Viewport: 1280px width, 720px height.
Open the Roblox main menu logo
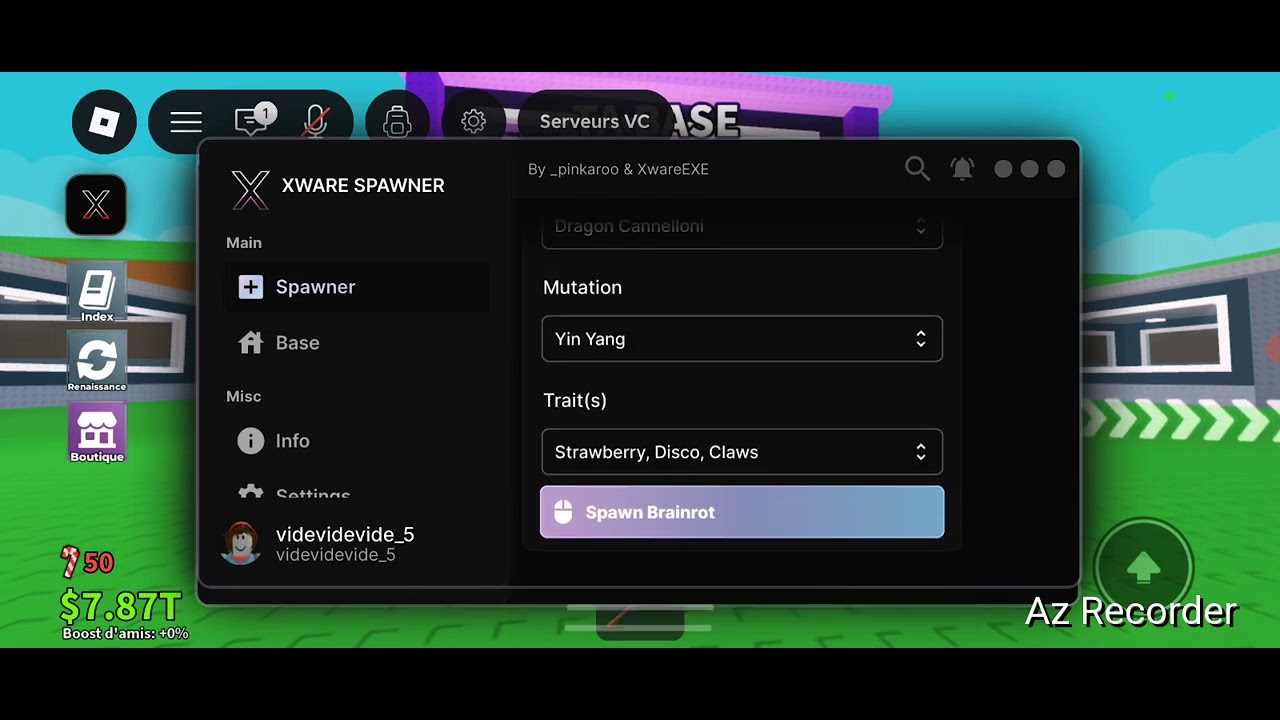pos(104,122)
